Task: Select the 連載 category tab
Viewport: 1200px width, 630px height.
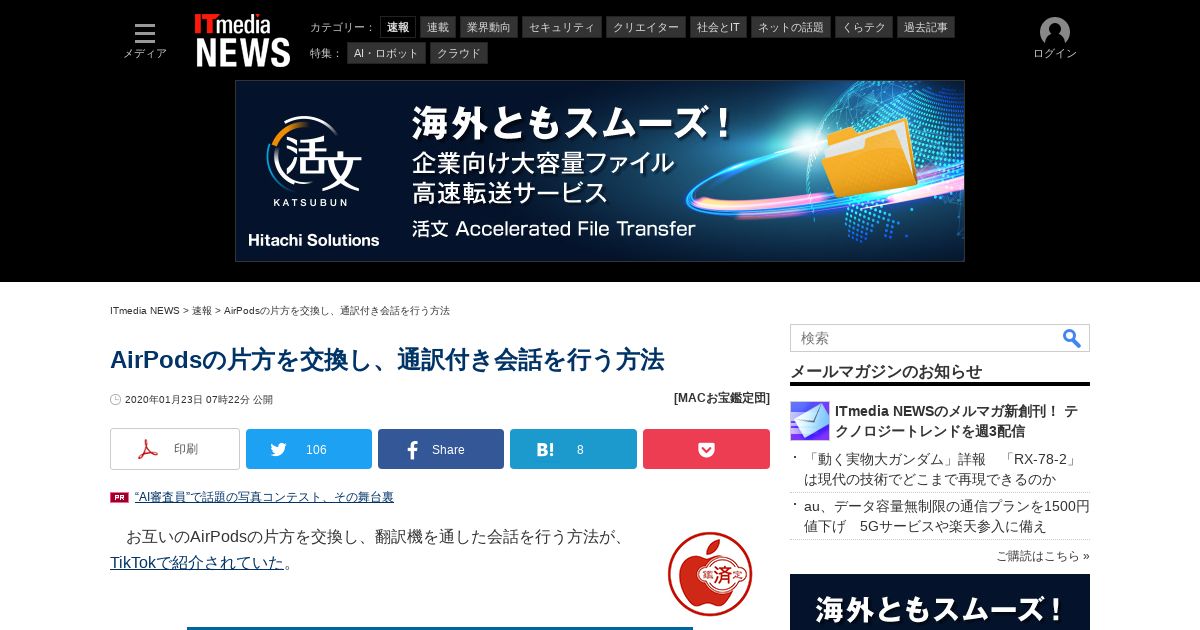Action: point(438,27)
